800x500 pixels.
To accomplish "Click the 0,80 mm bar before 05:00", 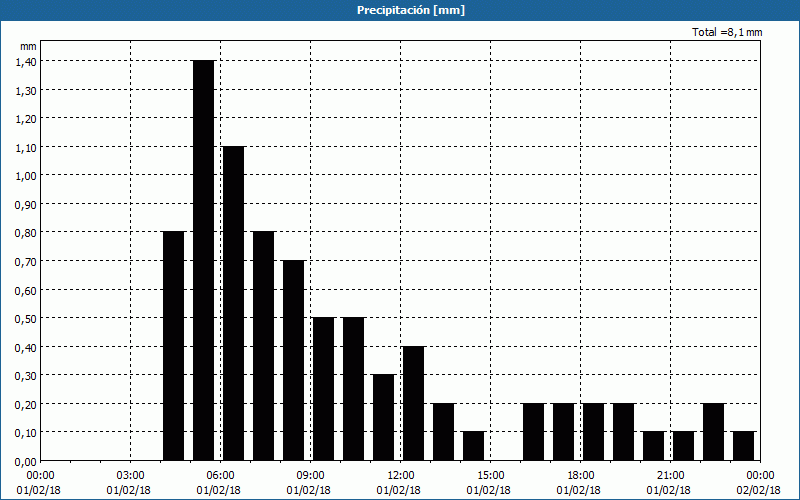I will 173,346.
